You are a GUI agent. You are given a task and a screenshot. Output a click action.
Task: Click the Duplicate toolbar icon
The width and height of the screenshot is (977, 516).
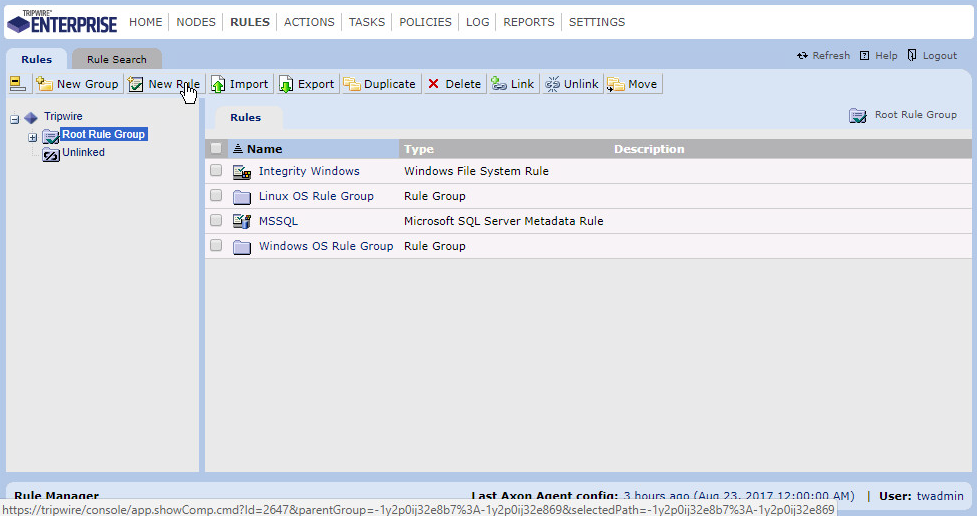click(352, 84)
